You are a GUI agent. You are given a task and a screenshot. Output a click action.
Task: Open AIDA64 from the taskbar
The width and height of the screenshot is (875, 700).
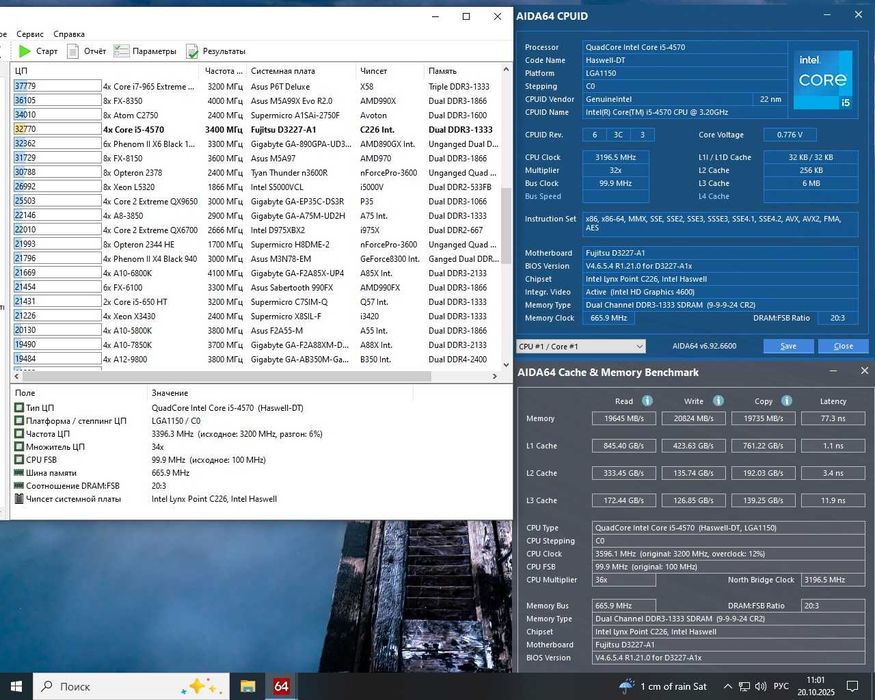click(281, 686)
